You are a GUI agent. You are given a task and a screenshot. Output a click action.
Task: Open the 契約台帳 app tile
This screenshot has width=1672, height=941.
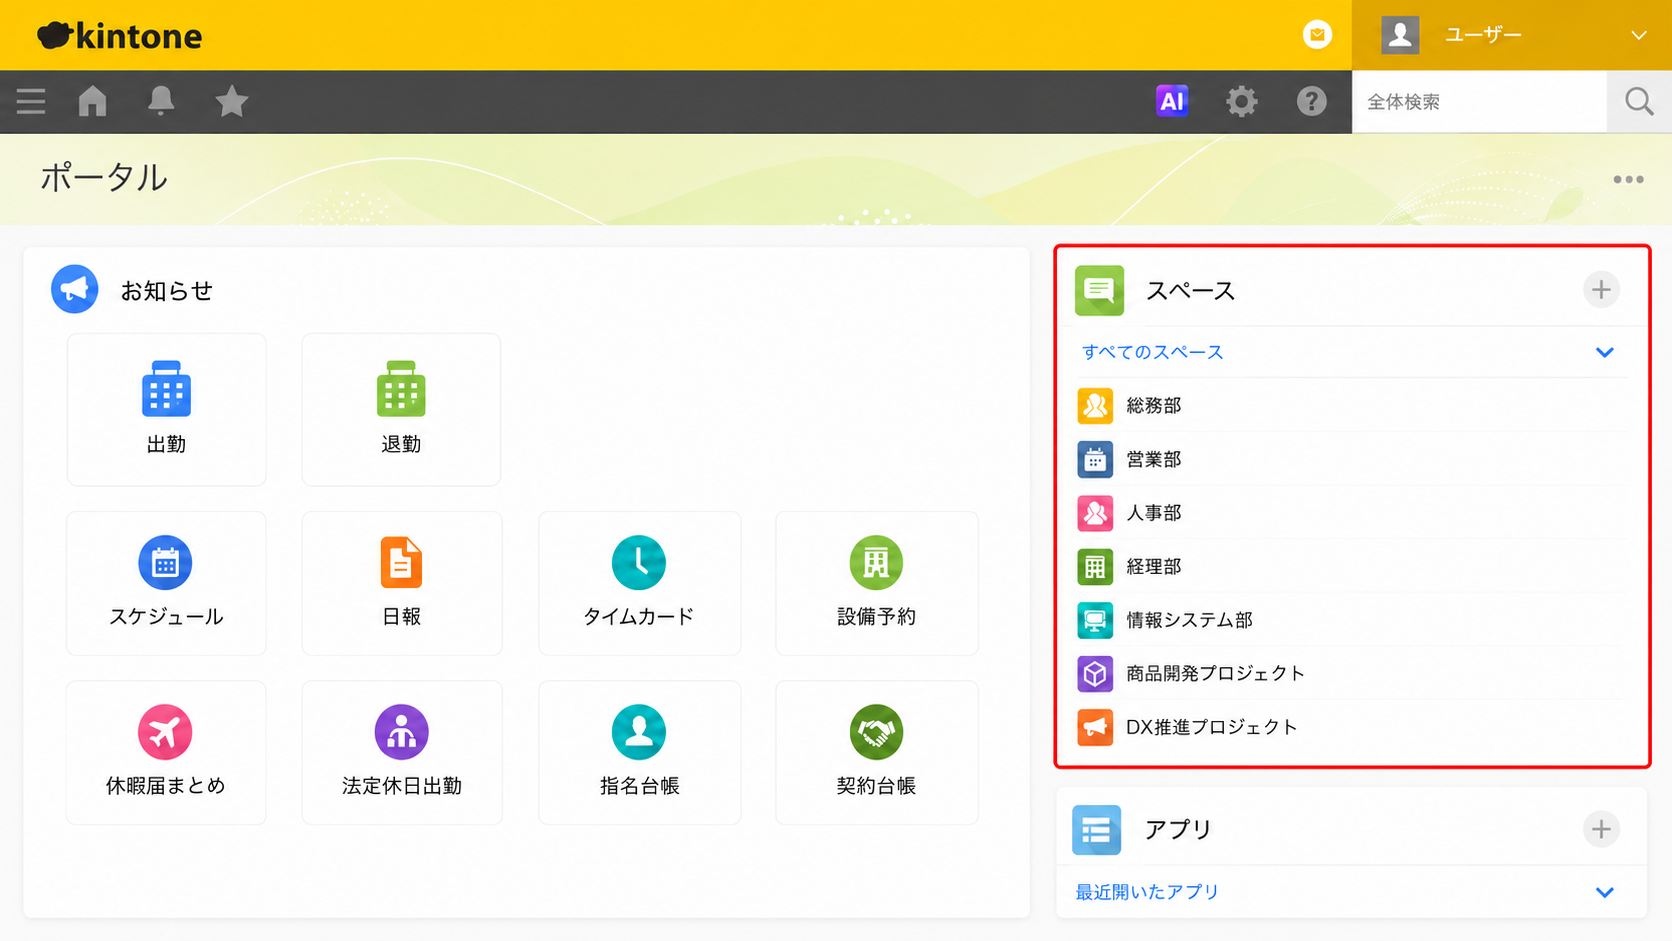point(876,752)
